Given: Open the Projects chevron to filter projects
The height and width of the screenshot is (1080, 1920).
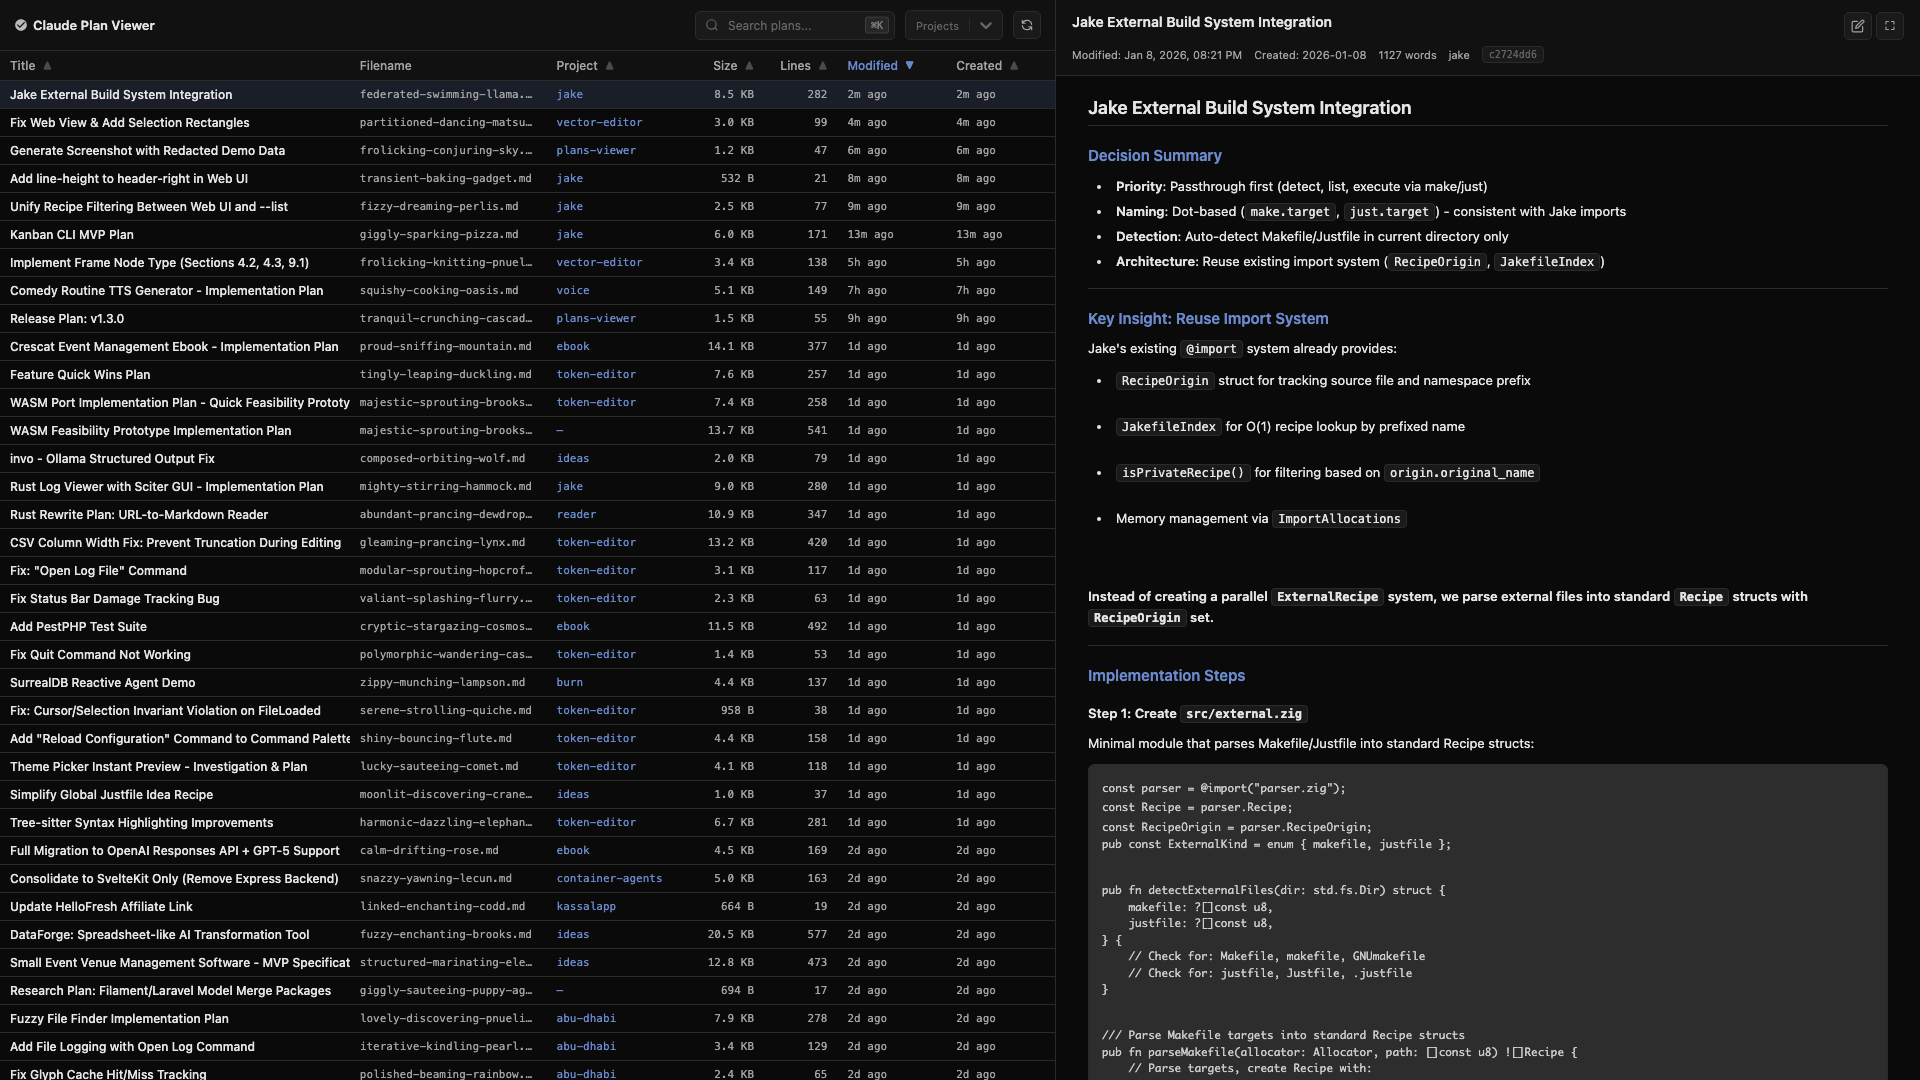Looking at the screenshot, I should tap(986, 25).
